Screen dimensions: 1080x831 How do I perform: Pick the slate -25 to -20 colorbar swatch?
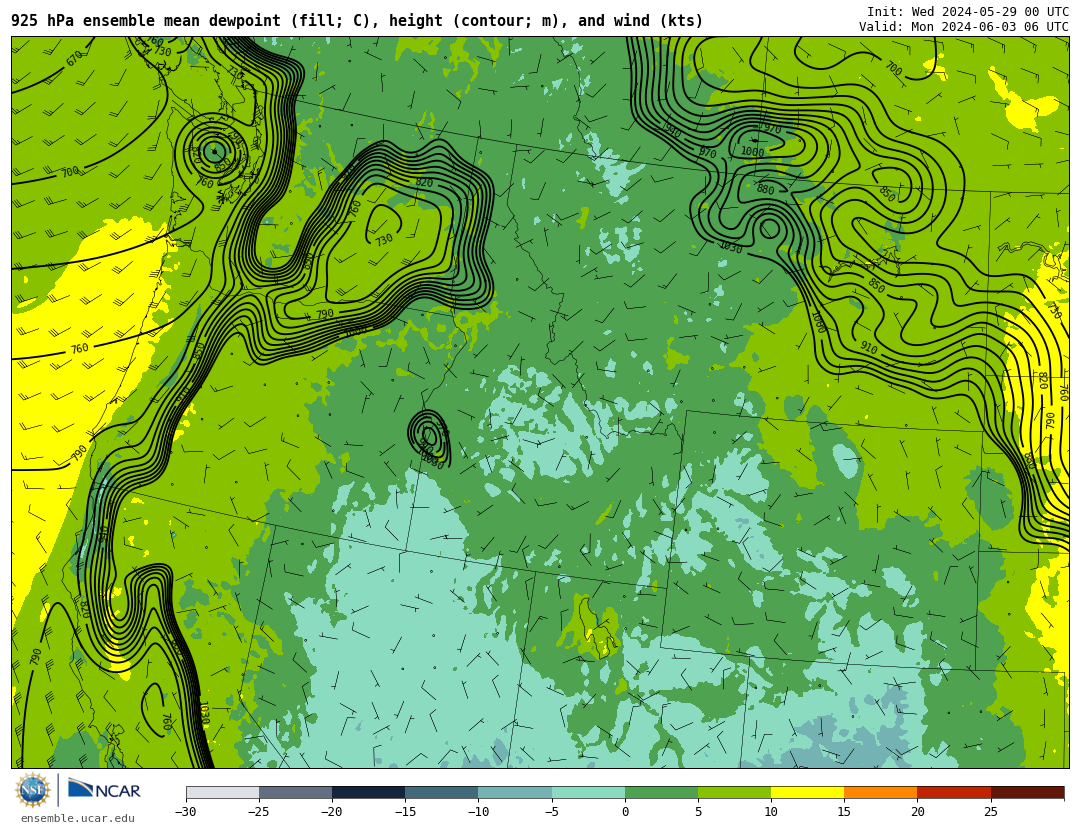[295, 792]
